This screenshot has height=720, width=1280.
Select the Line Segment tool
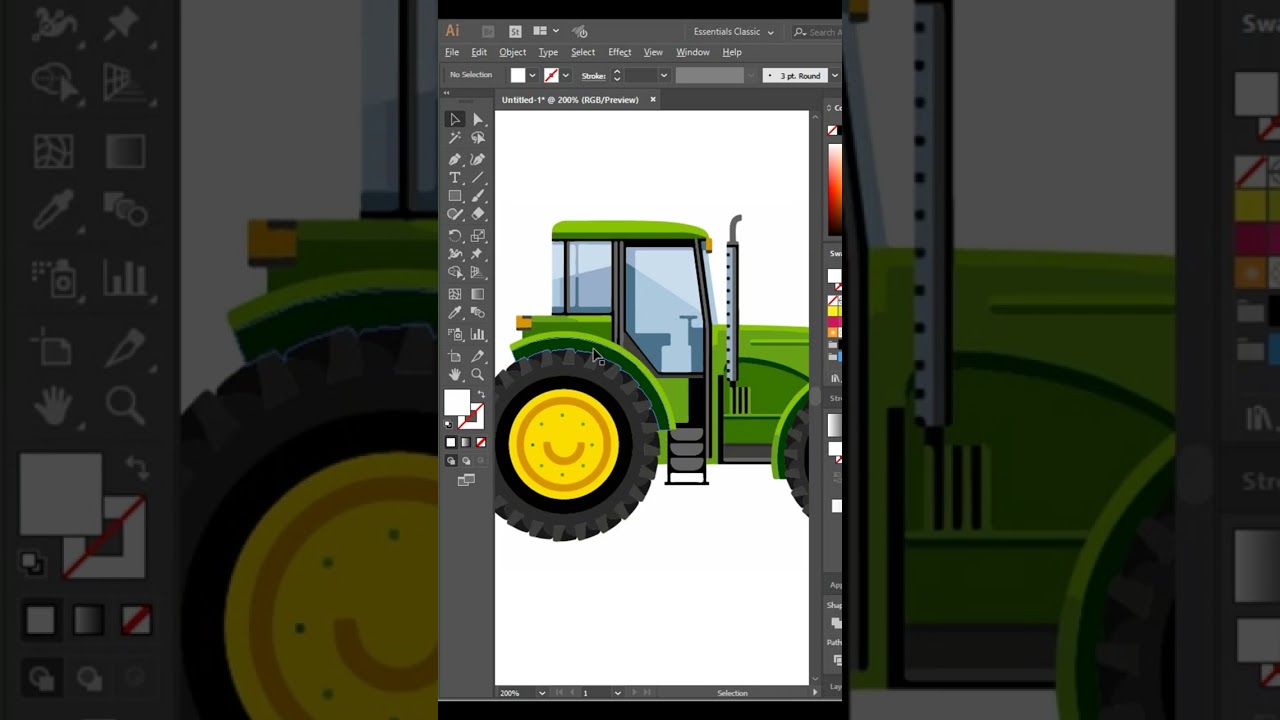pyautogui.click(x=478, y=178)
